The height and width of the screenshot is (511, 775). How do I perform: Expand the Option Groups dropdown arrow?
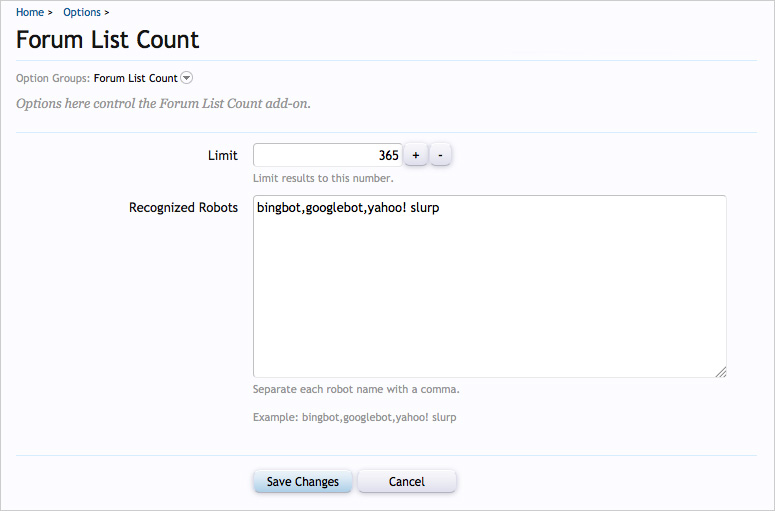coord(186,78)
